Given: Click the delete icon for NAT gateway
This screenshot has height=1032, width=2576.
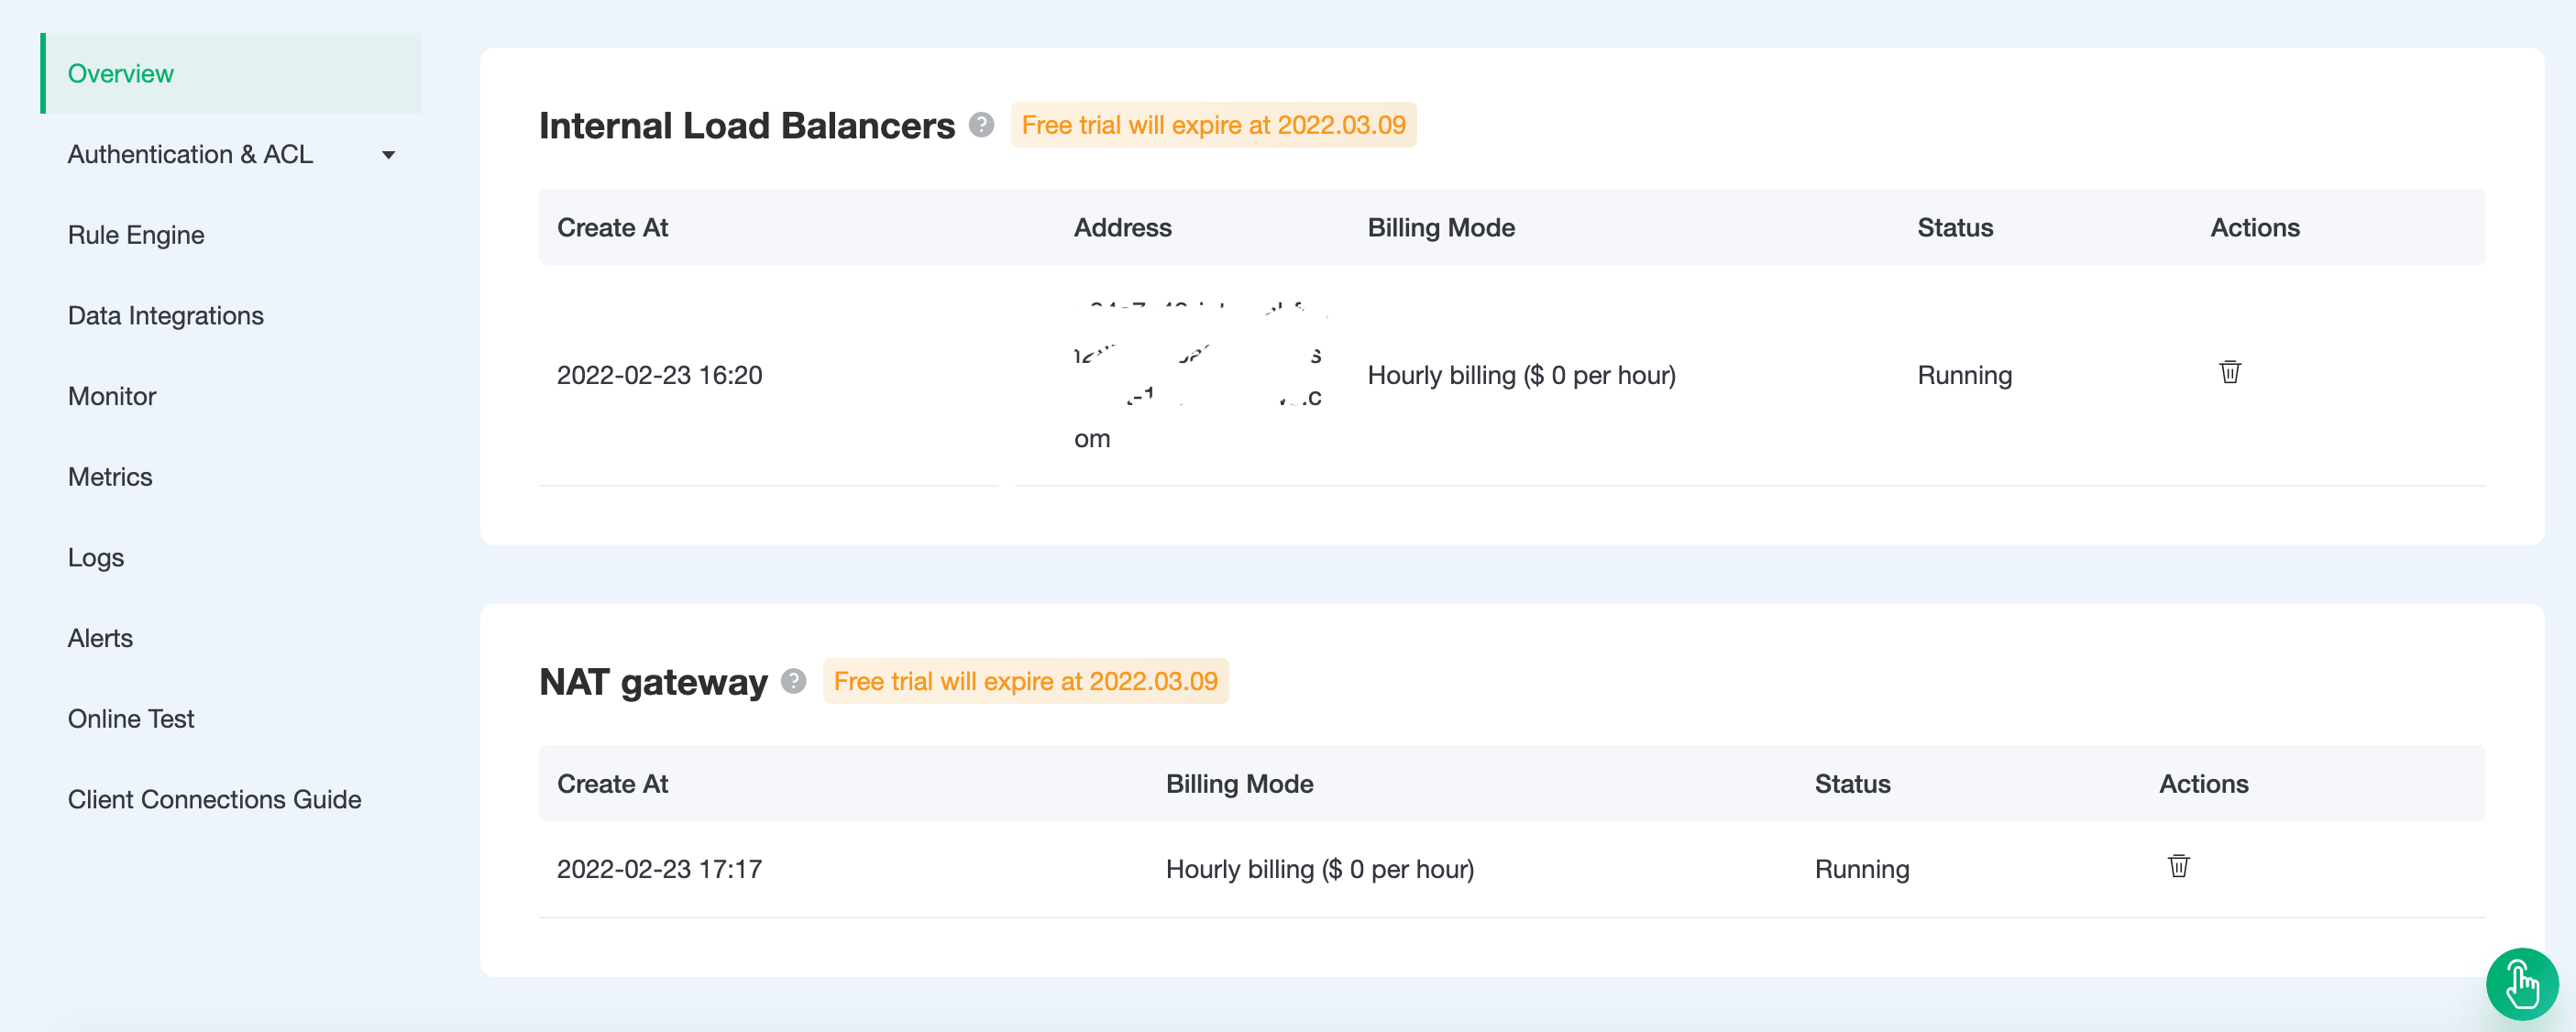Looking at the screenshot, I should click(2178, 866).
